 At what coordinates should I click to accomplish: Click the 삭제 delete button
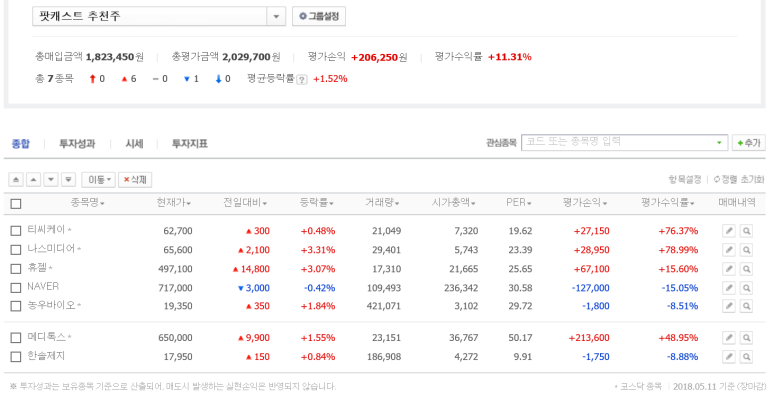click(x=135, y=180)
